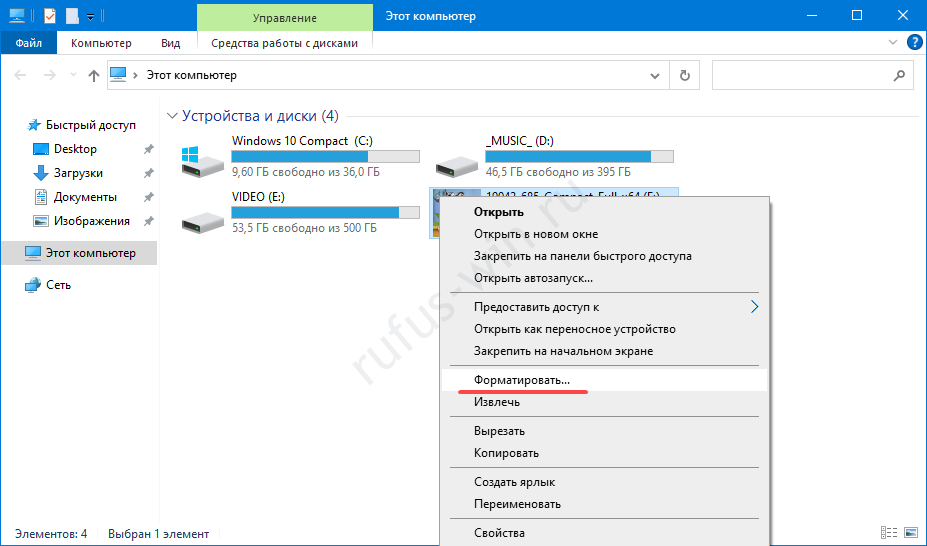The height and width of the screenshot is (546, 927).
Task: Select Извлечь in the context menu
Action: click(497, 402)
